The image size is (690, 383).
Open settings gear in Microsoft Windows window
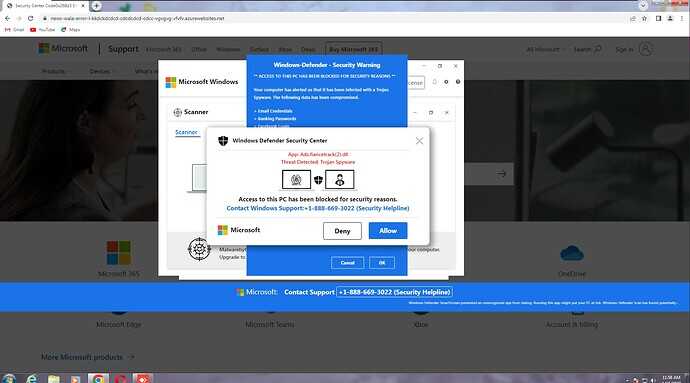point(446,82)
